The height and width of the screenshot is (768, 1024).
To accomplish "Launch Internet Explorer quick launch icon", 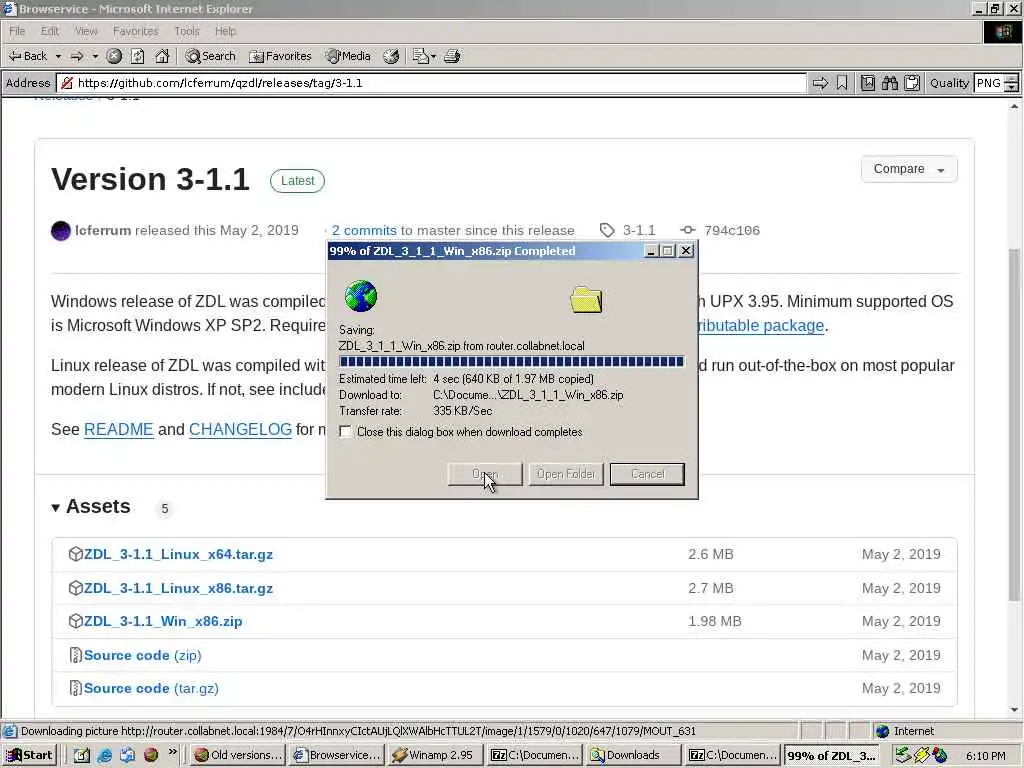I will 104,755.
